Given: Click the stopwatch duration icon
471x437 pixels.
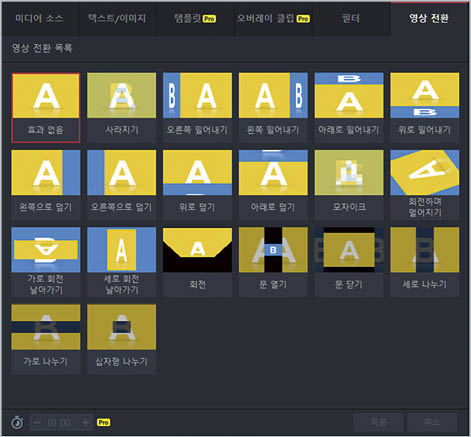Looking at the screenshot, I should pos(17,423).
